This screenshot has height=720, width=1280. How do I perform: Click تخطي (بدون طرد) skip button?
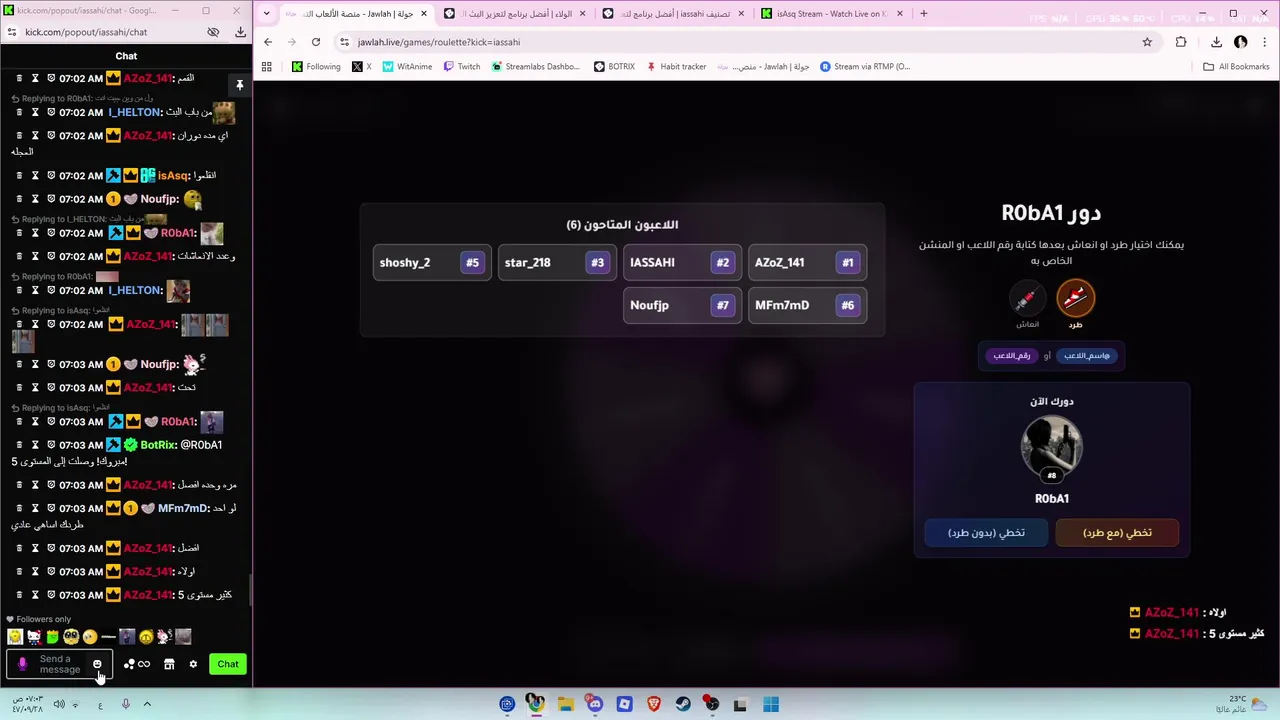(986, 533)
